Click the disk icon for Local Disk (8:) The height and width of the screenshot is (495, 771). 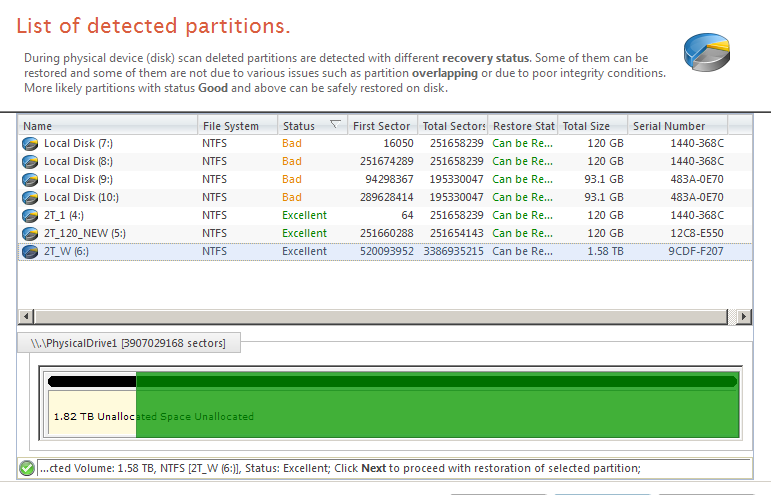(x=30, y=162)
